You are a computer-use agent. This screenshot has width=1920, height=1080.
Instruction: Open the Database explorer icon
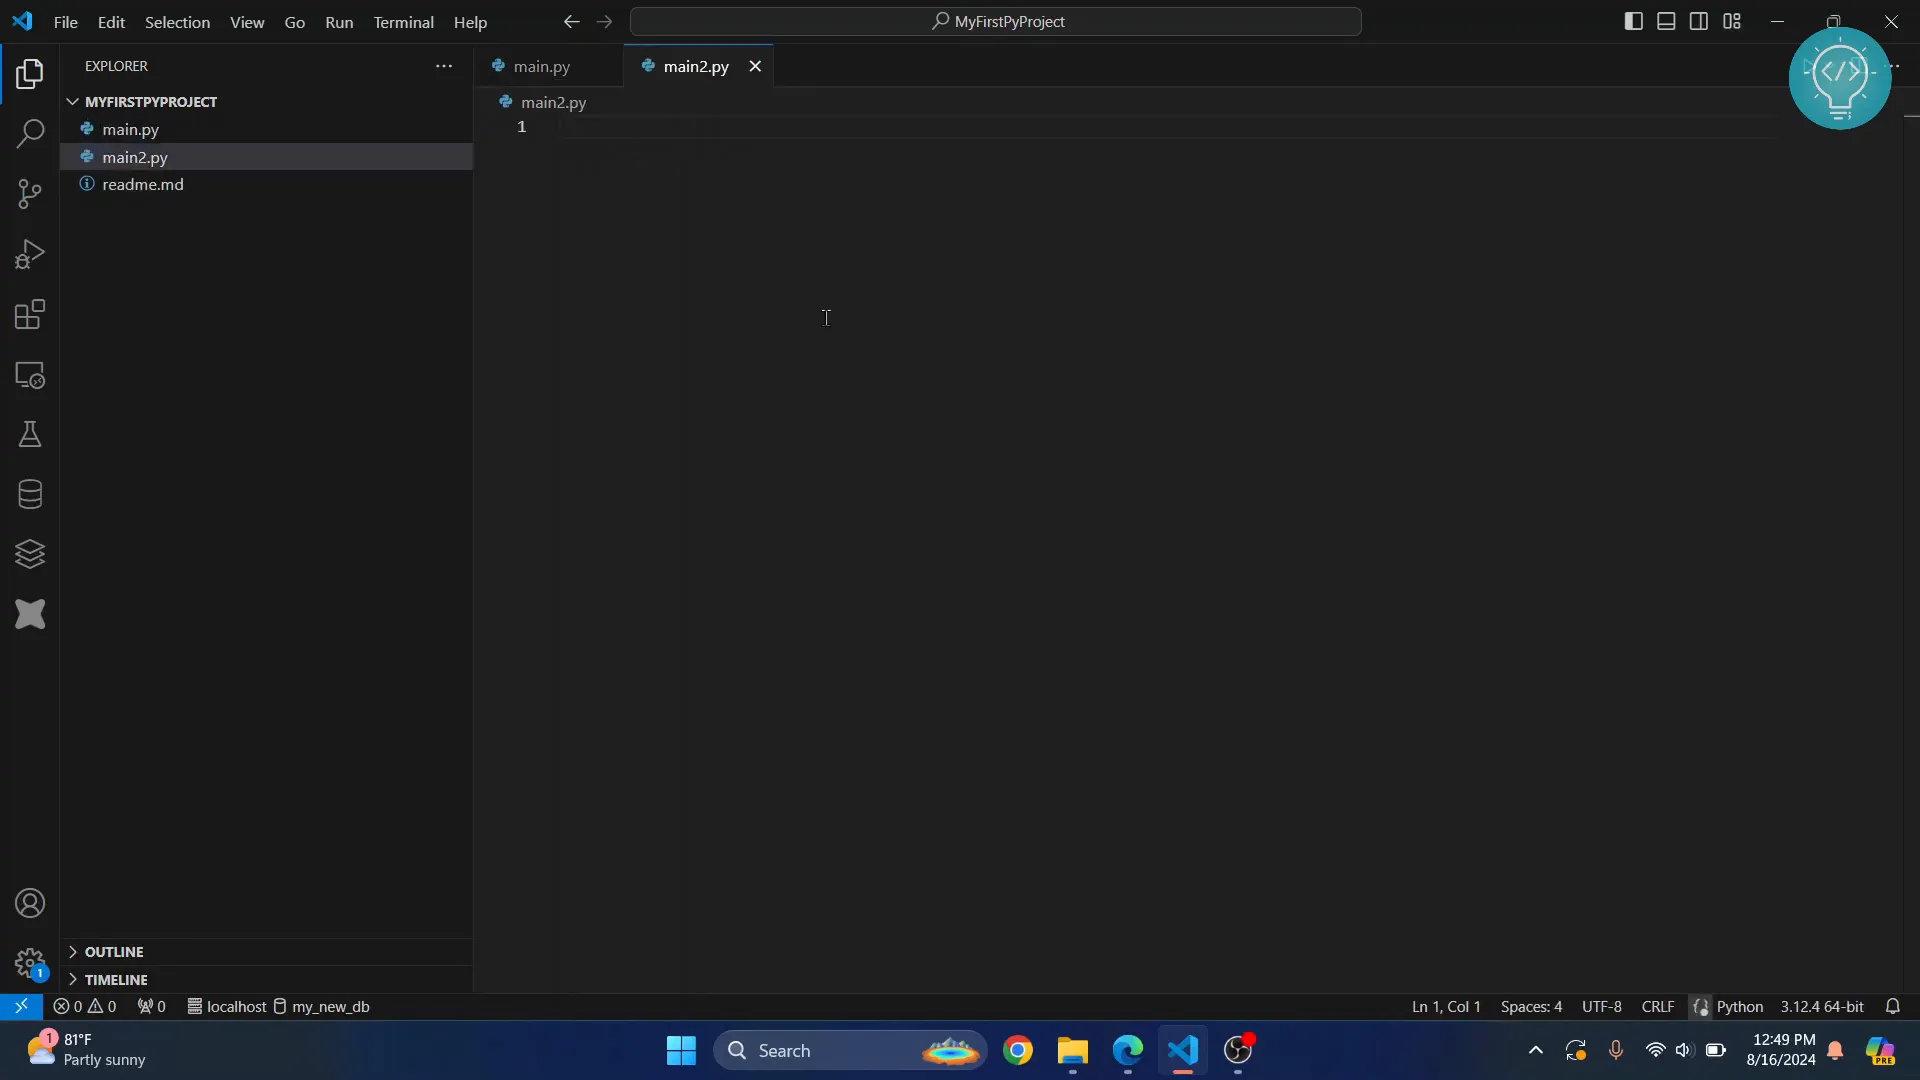point(29,495)
